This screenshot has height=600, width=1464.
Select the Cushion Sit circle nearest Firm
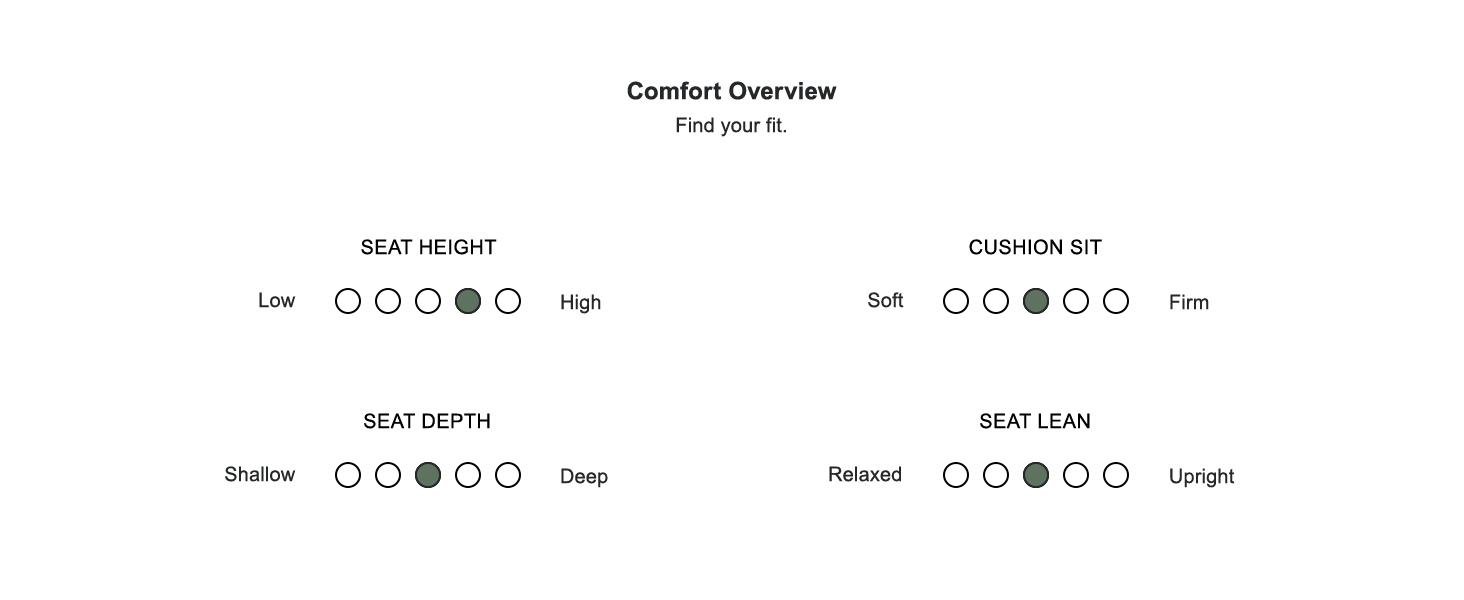(1116, 301)
